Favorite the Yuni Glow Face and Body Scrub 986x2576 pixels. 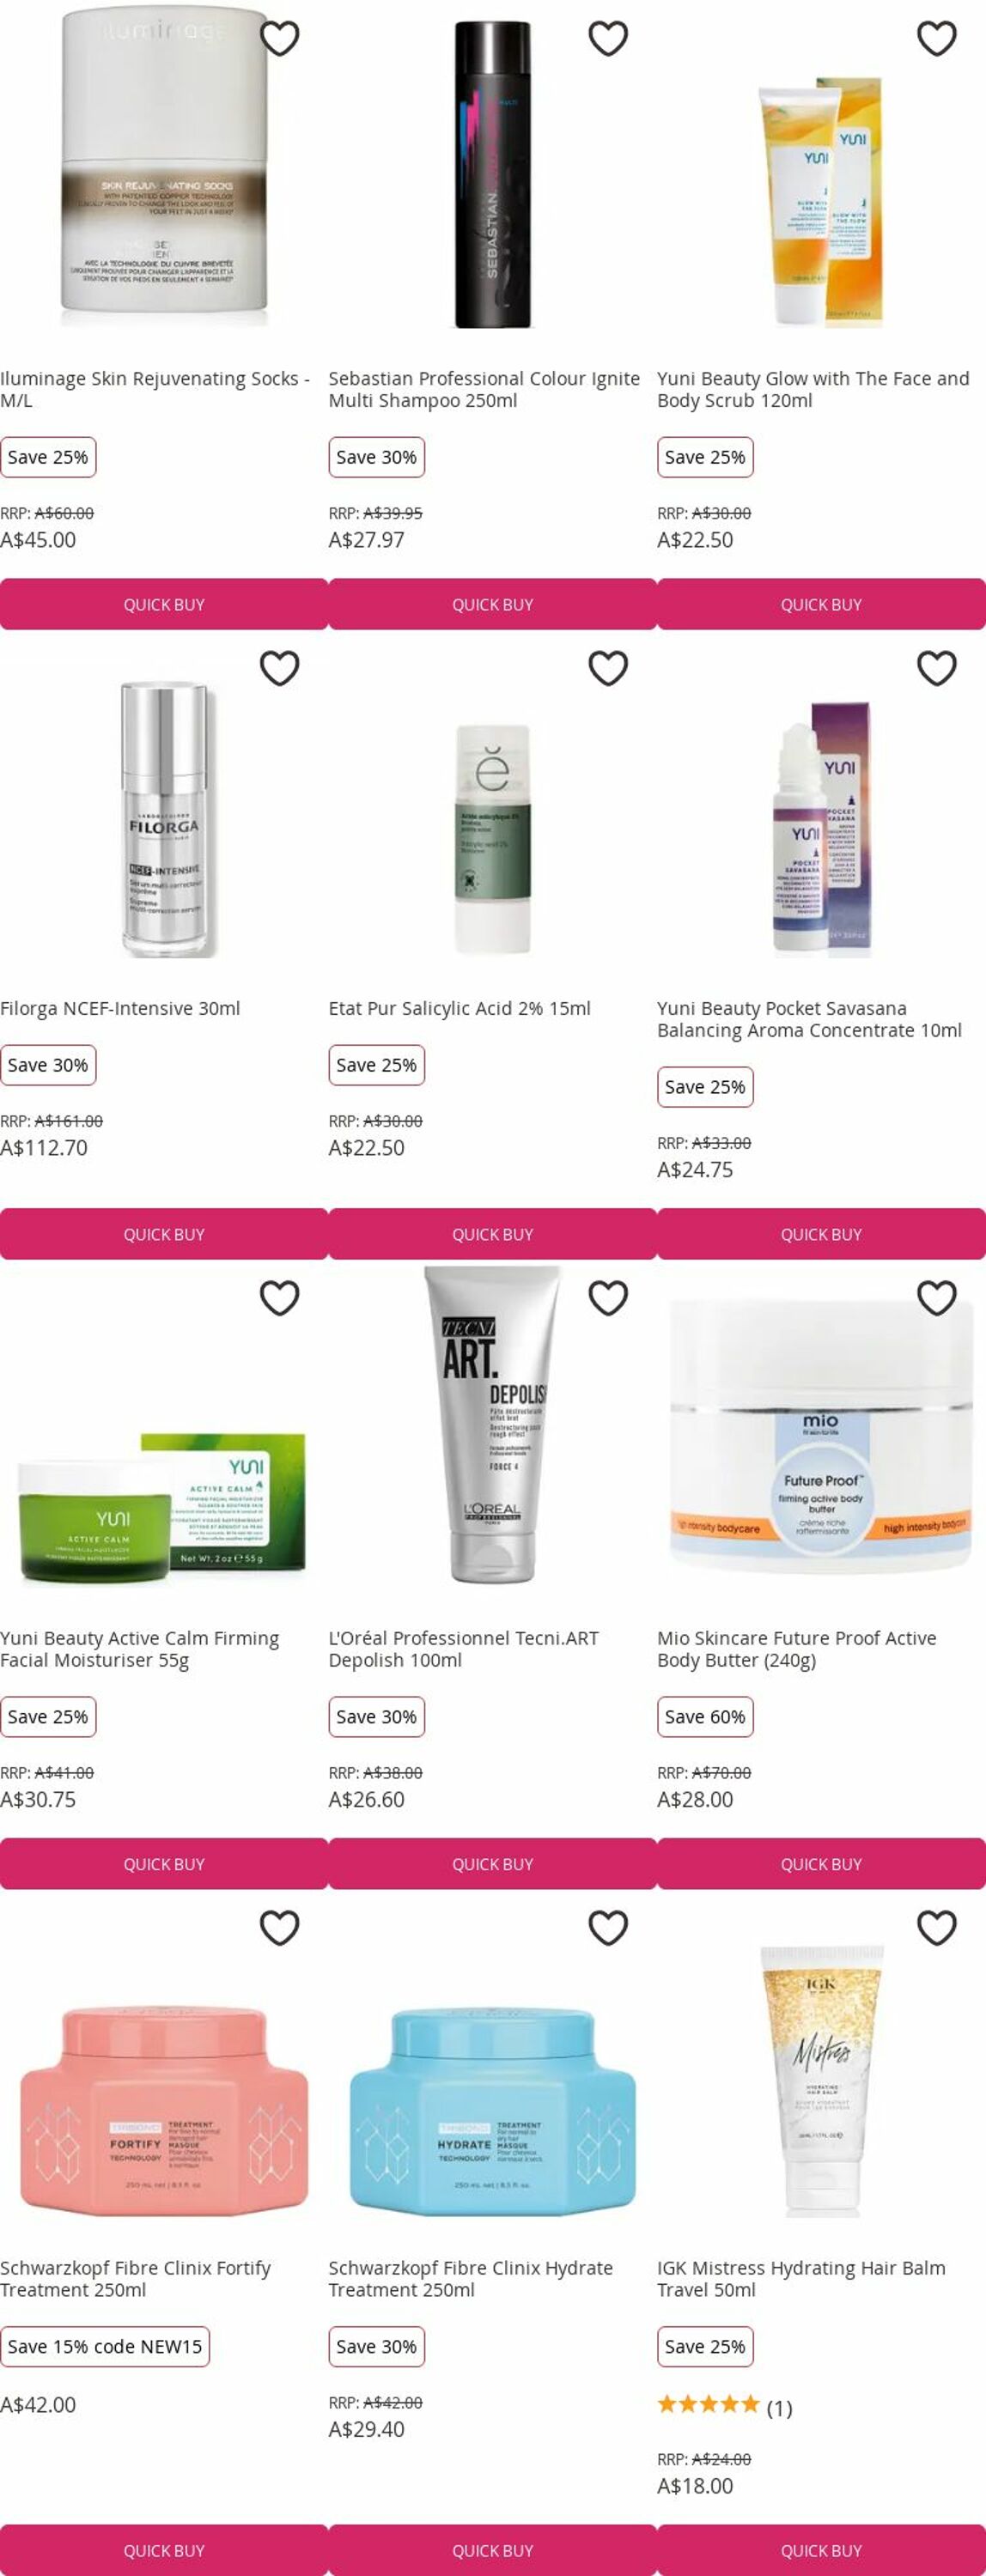[937, 38]
